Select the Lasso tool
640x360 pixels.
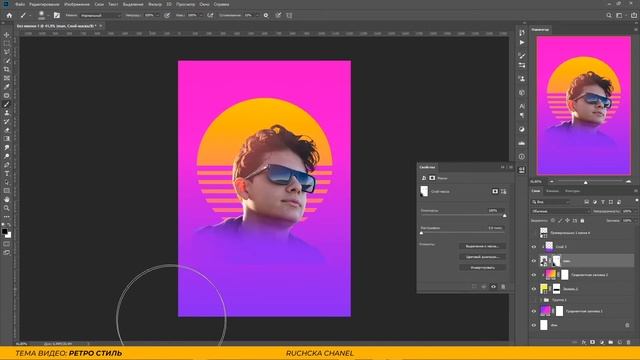[7, 52]
